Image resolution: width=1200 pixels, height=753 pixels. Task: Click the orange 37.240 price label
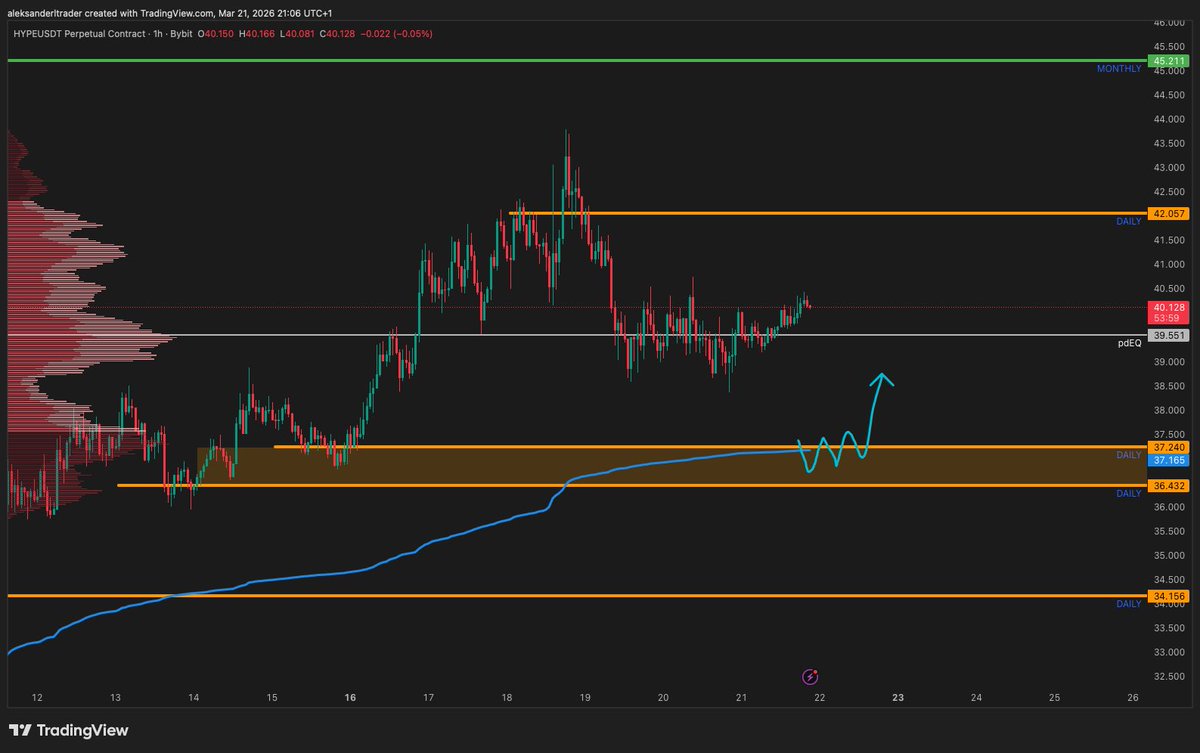[1169, 447]
